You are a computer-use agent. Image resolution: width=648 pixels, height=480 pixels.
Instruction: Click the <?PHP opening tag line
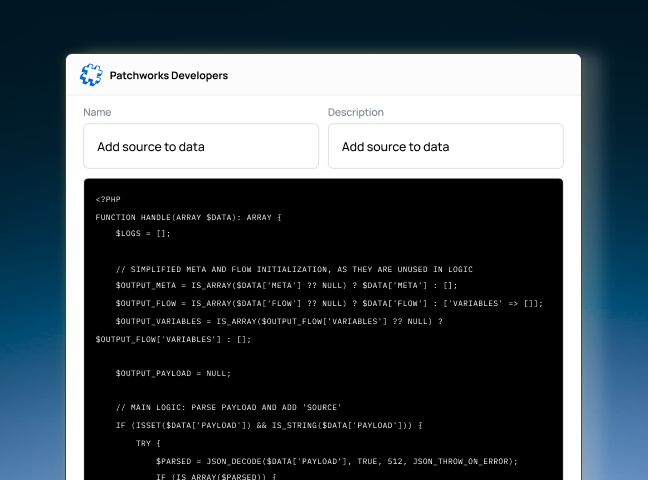pyautogui.click(x=108, y=199)
